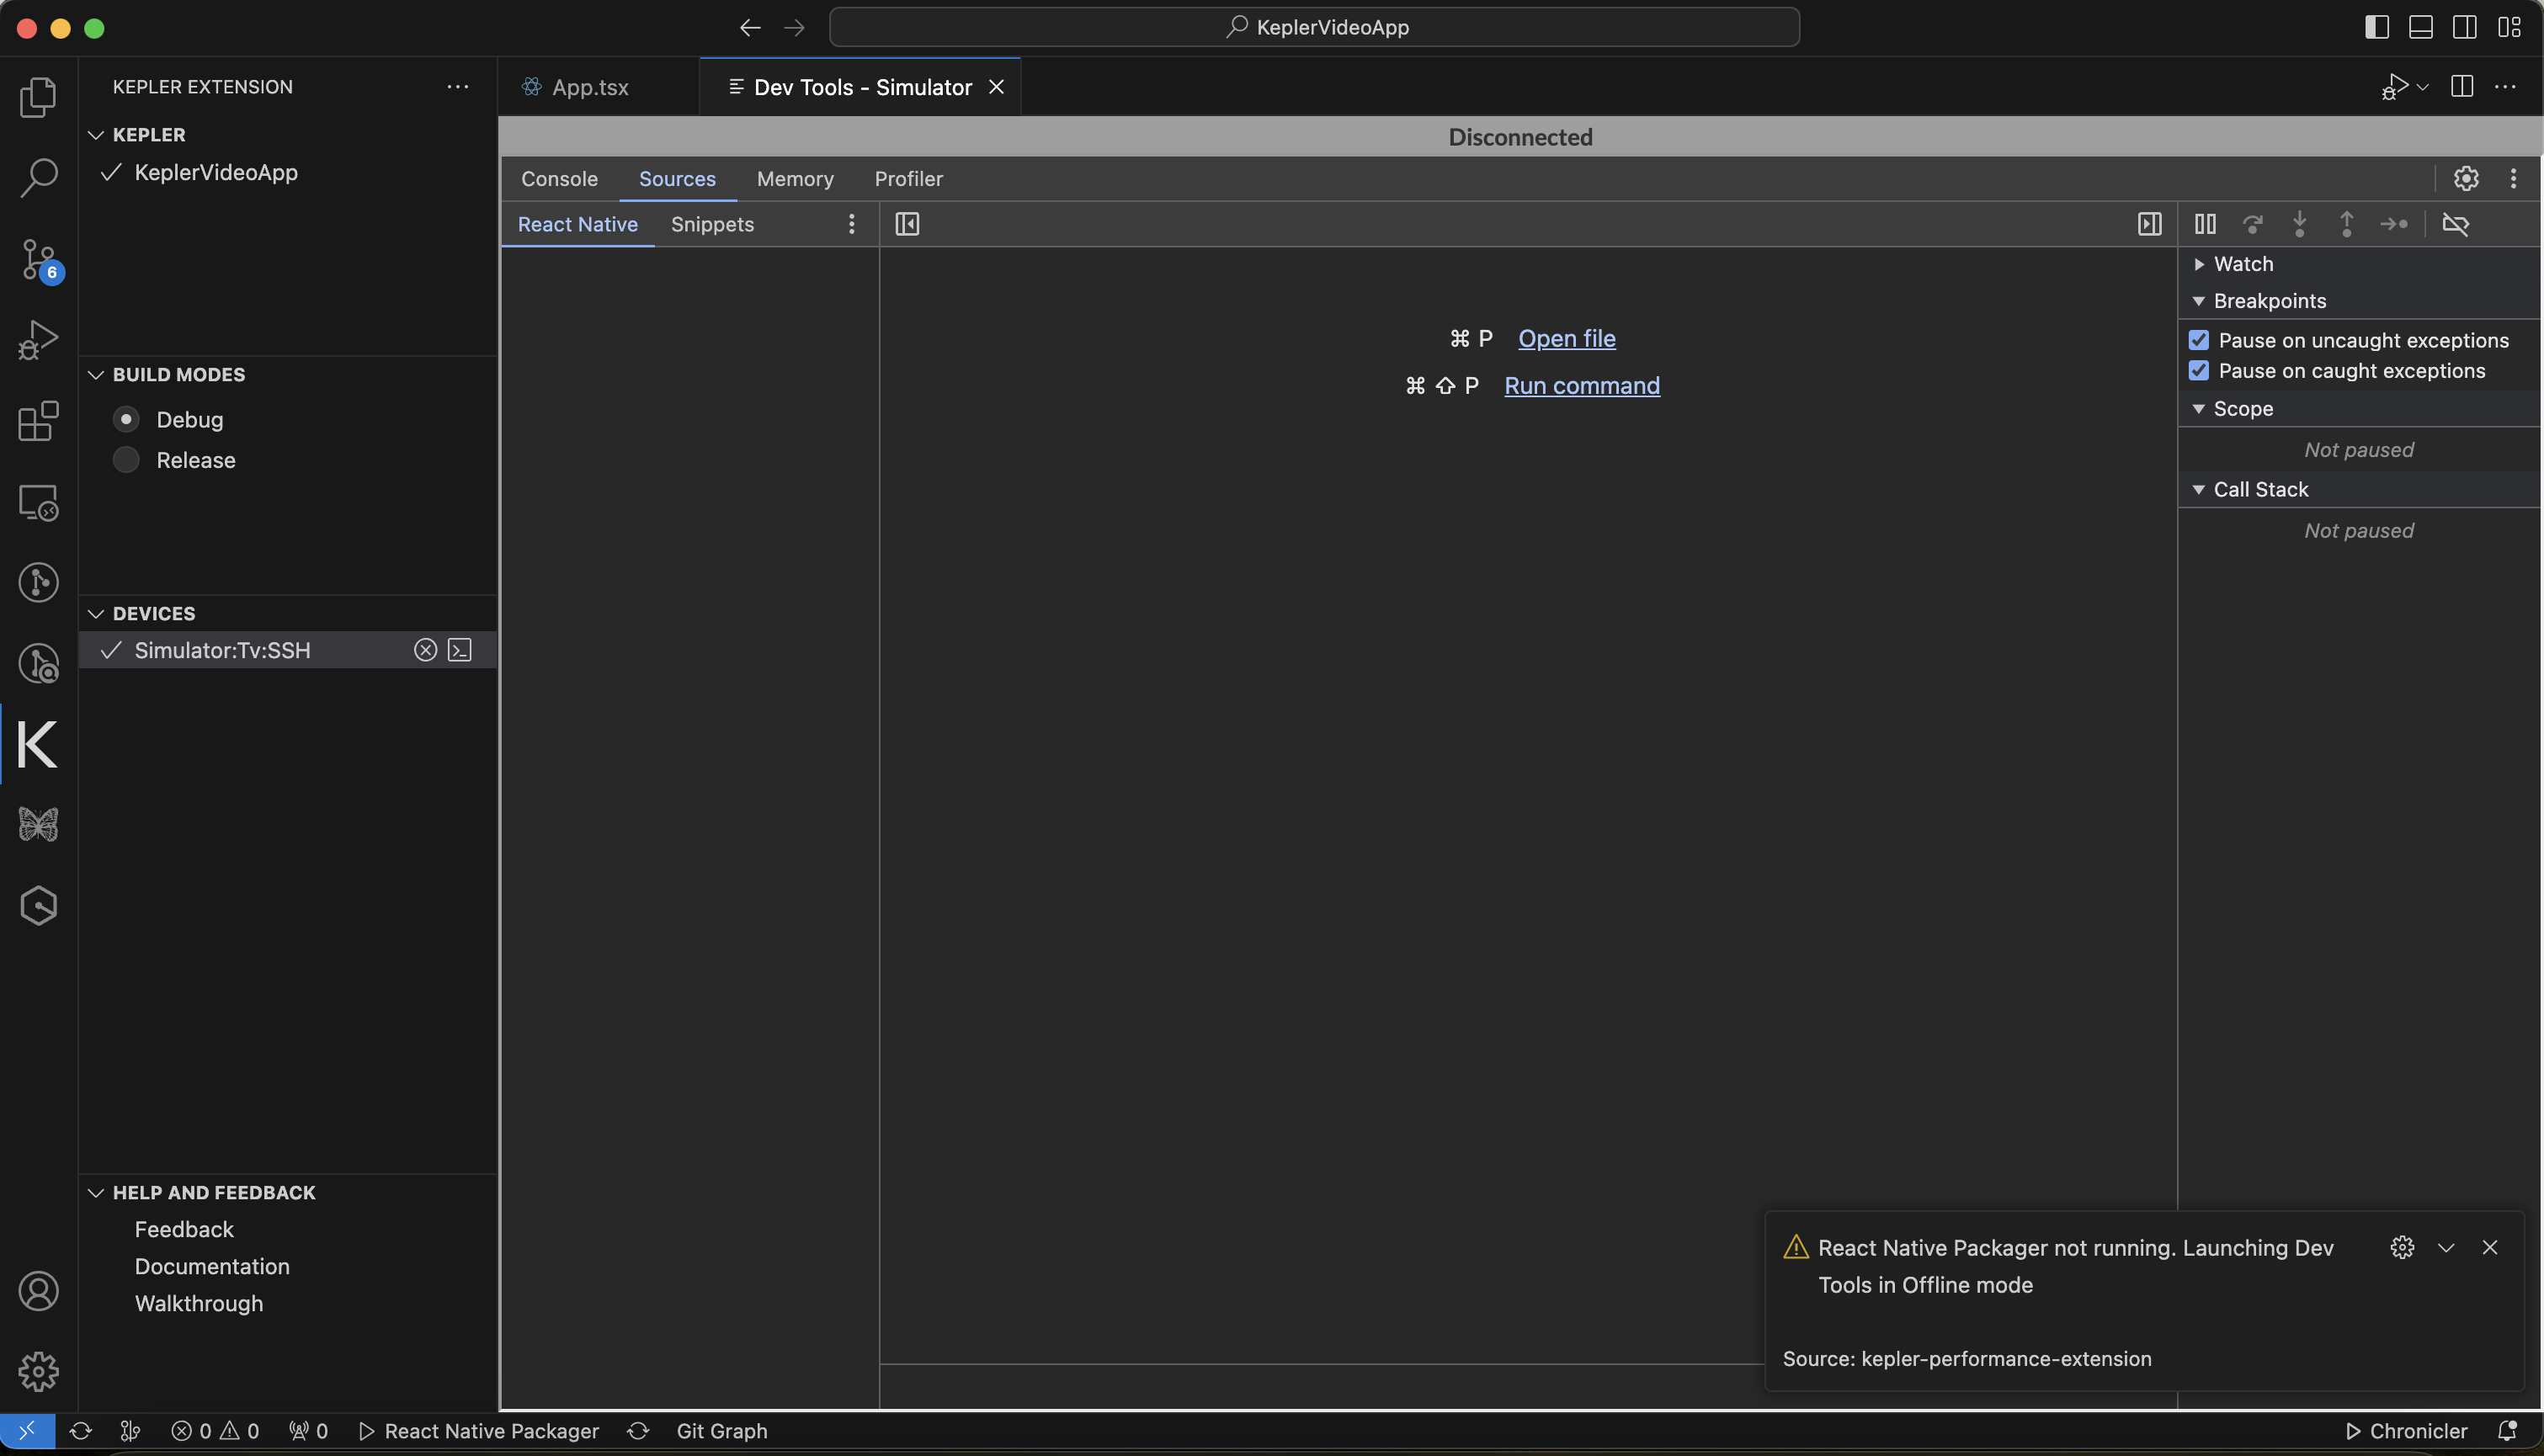The image size is (2544, 1456).
Task: Click the KeplerVideoApp search bar at top
Action: pos(1314,27)
